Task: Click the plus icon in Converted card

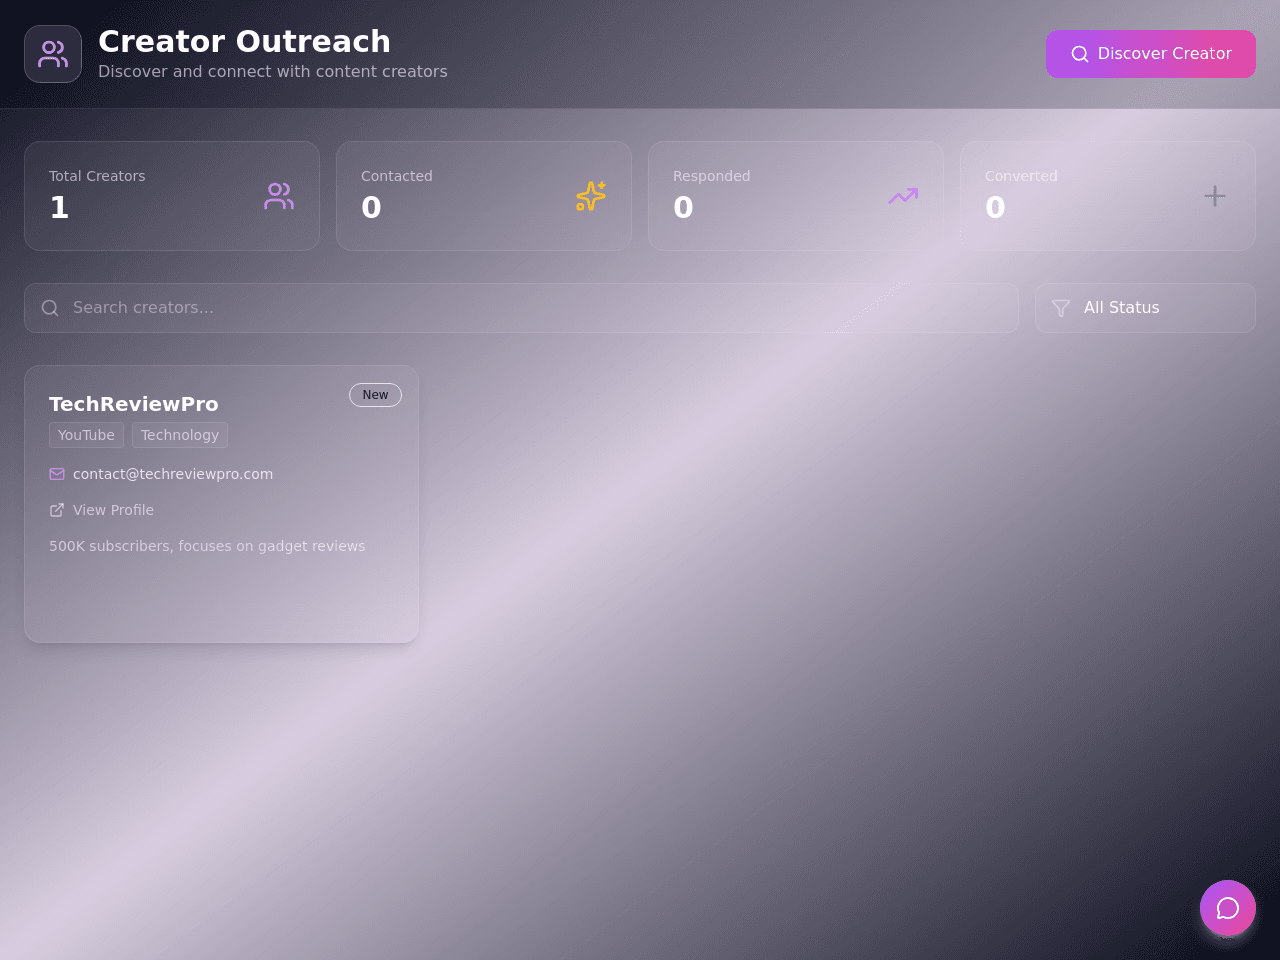Action: 1215,196
